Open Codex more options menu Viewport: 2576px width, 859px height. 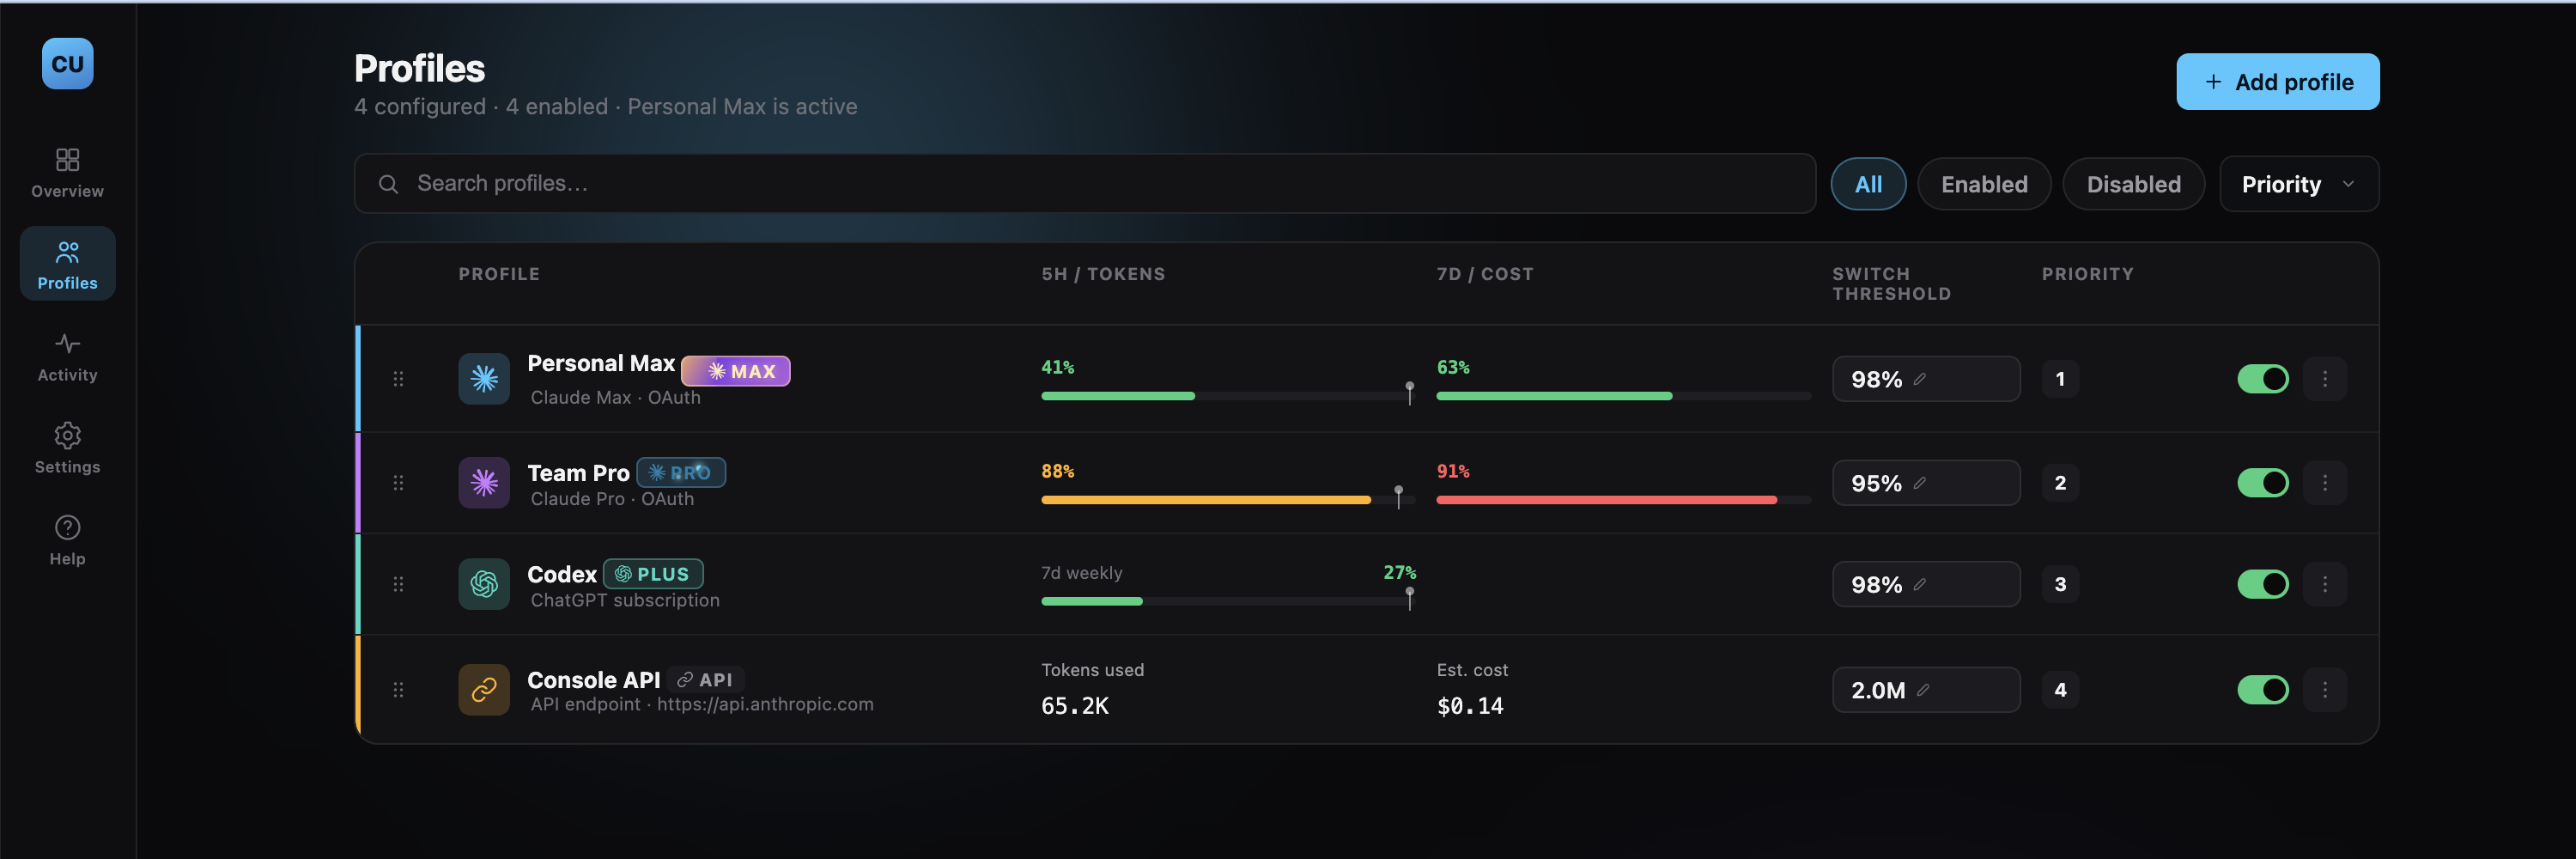pyautogui.click(x=2324, y=584)
